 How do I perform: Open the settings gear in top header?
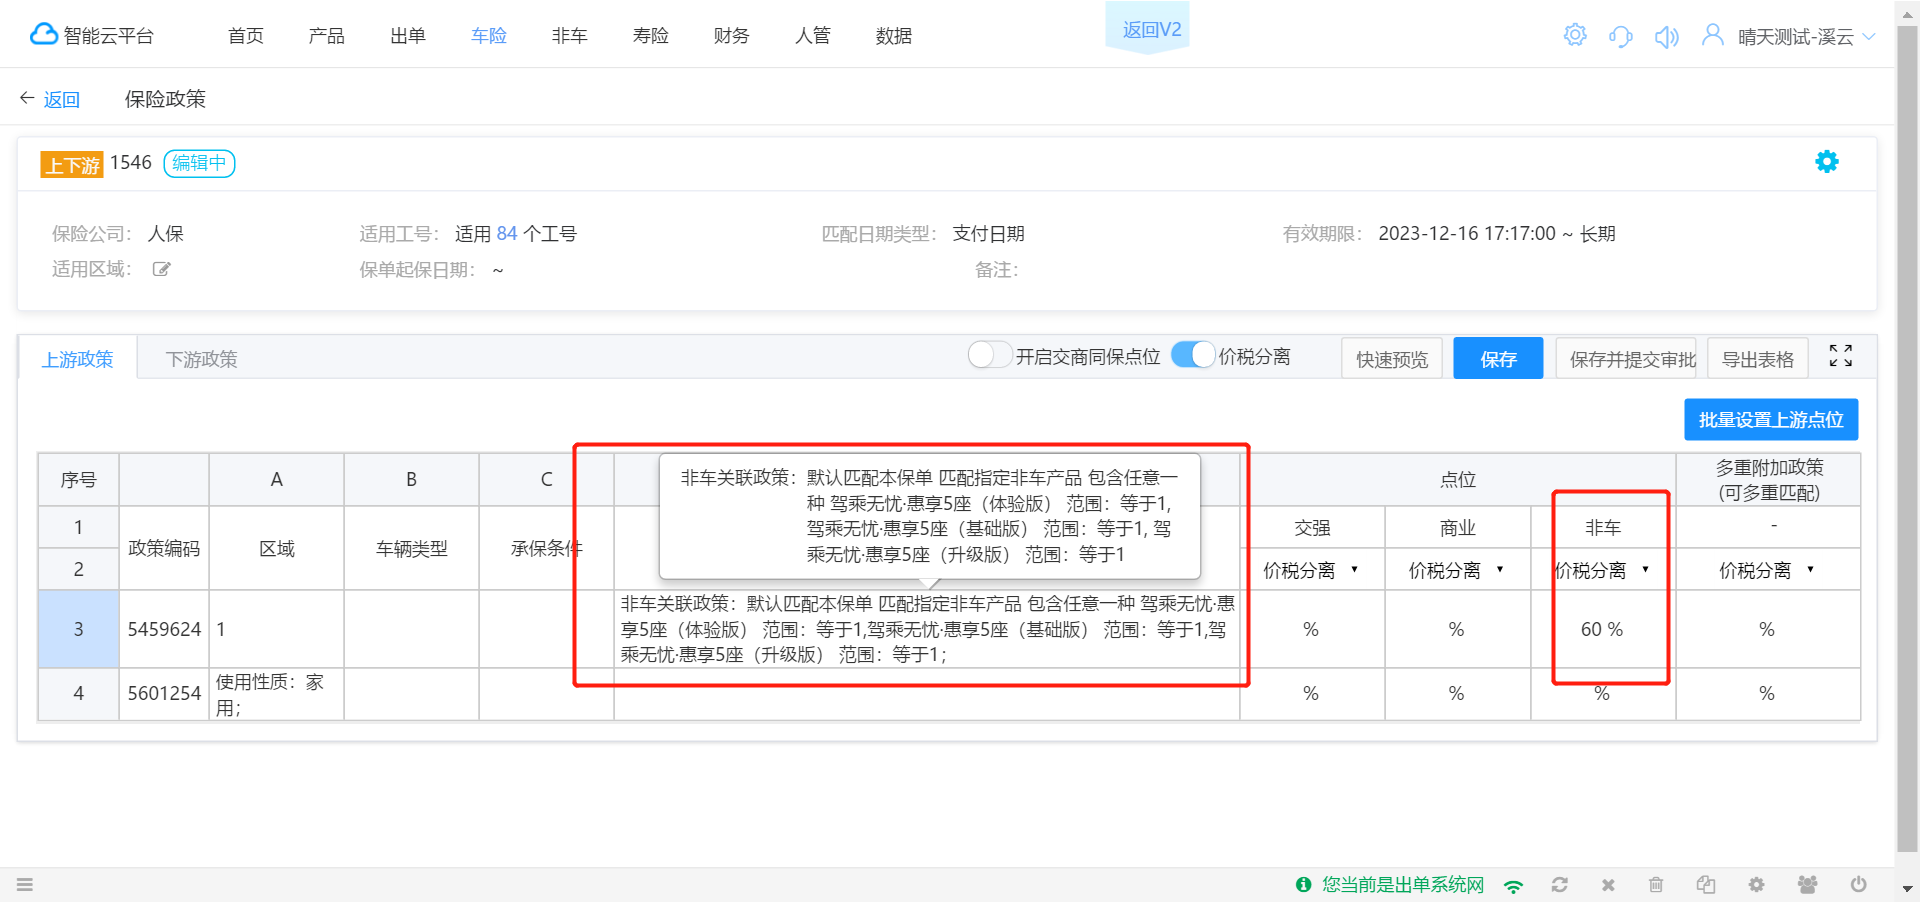[1575, 36]
